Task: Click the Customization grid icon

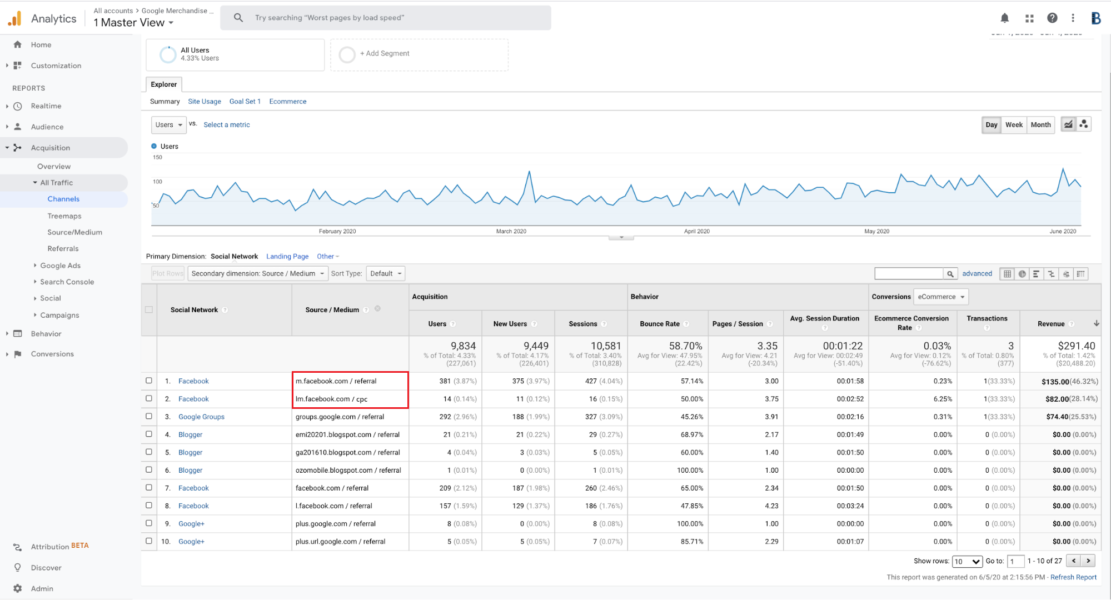Action: [18, 65]
